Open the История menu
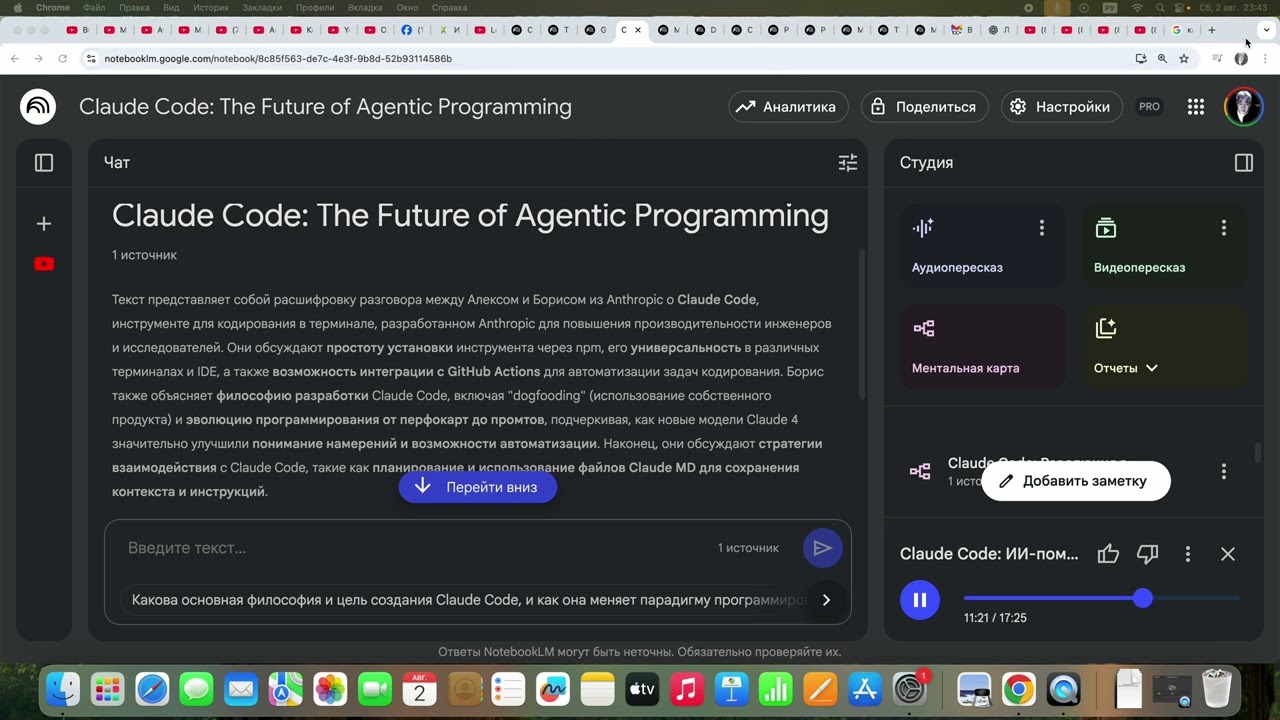The height and width of the screenshot is (720, 1280). click(211, 7)
